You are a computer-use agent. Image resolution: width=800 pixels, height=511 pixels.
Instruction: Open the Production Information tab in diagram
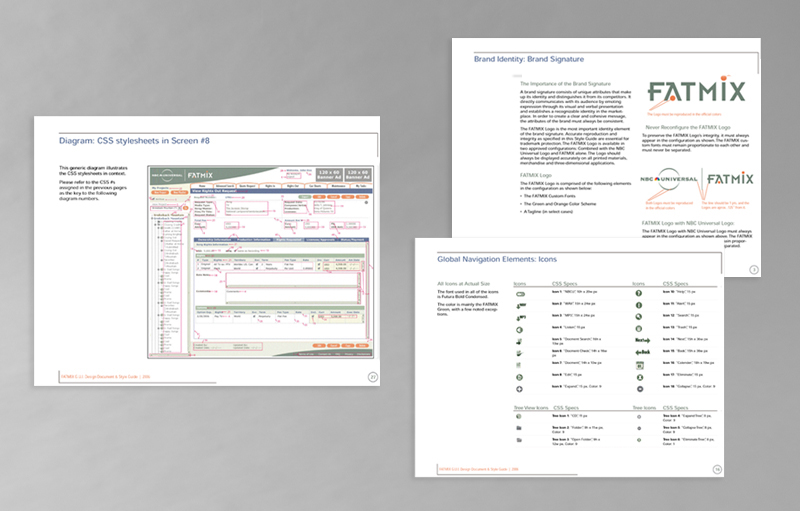coord(254,240)
